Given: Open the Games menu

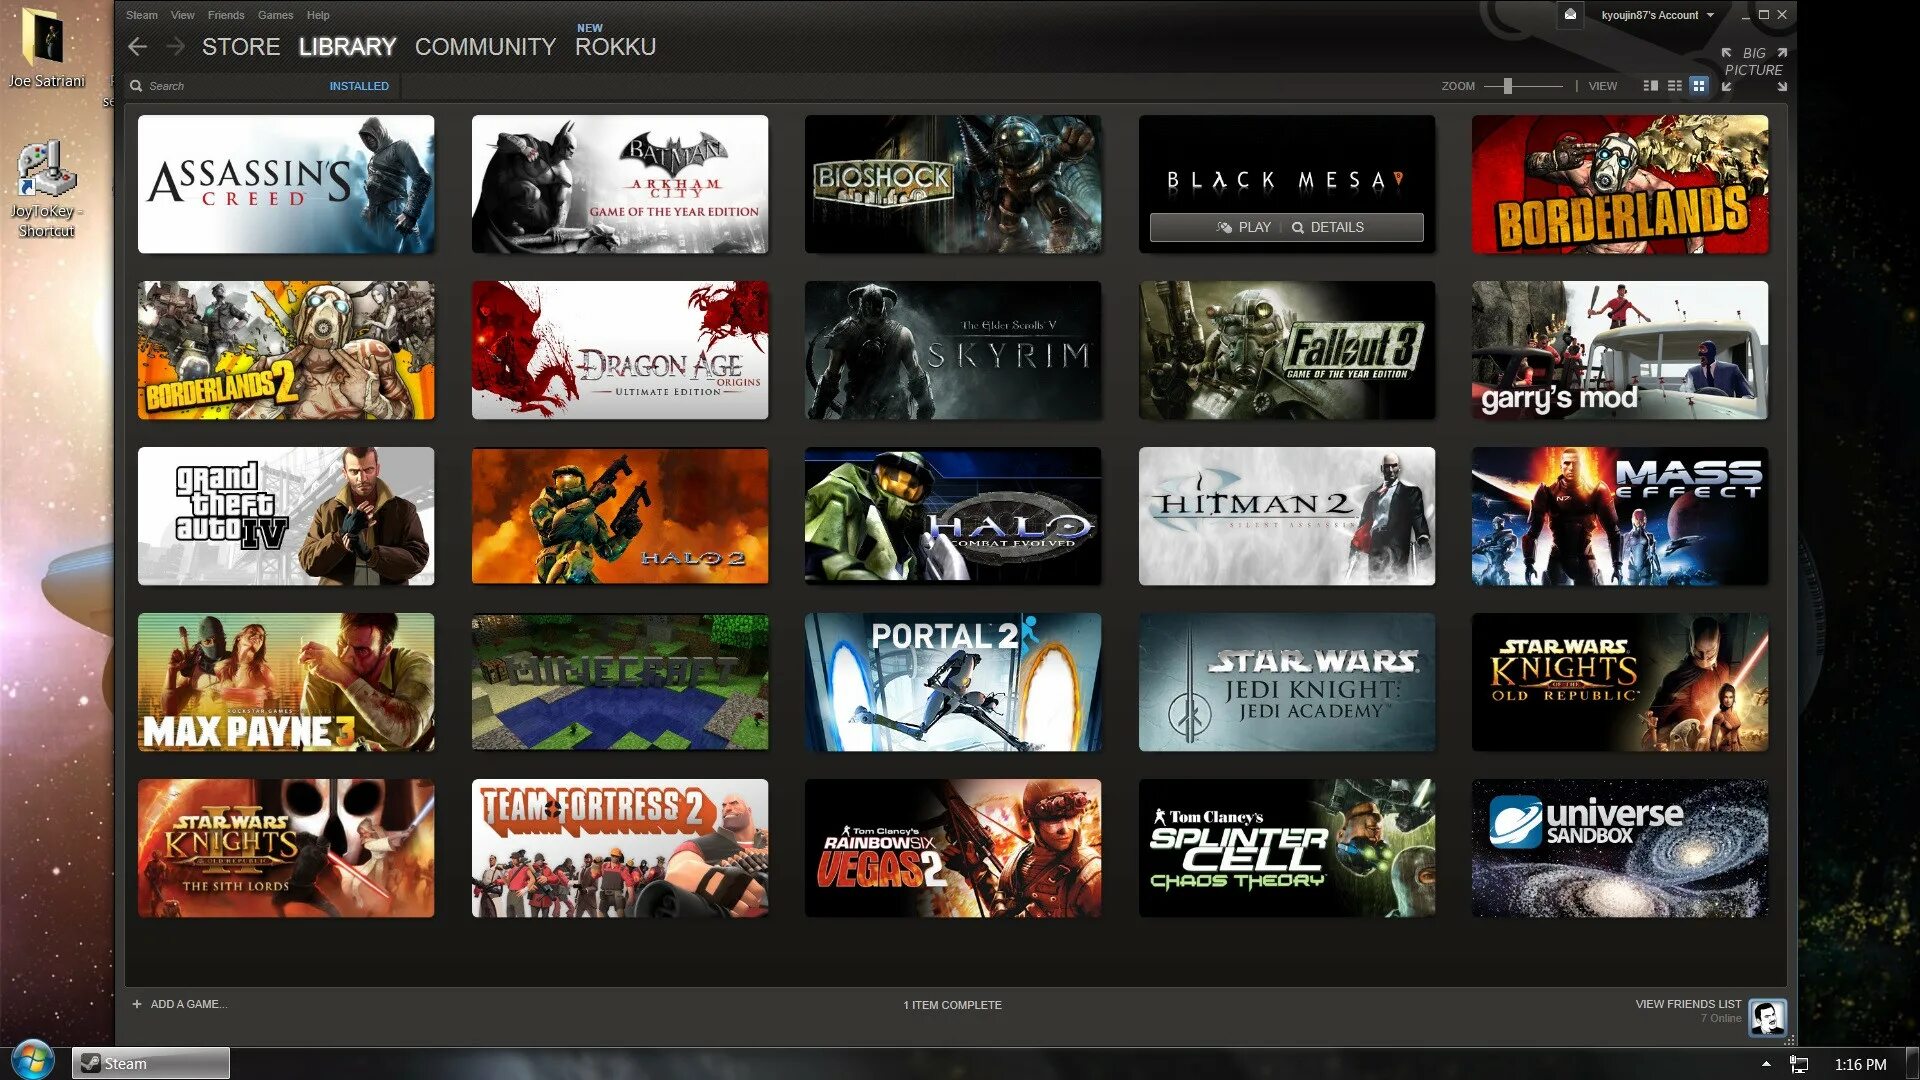Looking at the screenshot, I should coord(275,15).
